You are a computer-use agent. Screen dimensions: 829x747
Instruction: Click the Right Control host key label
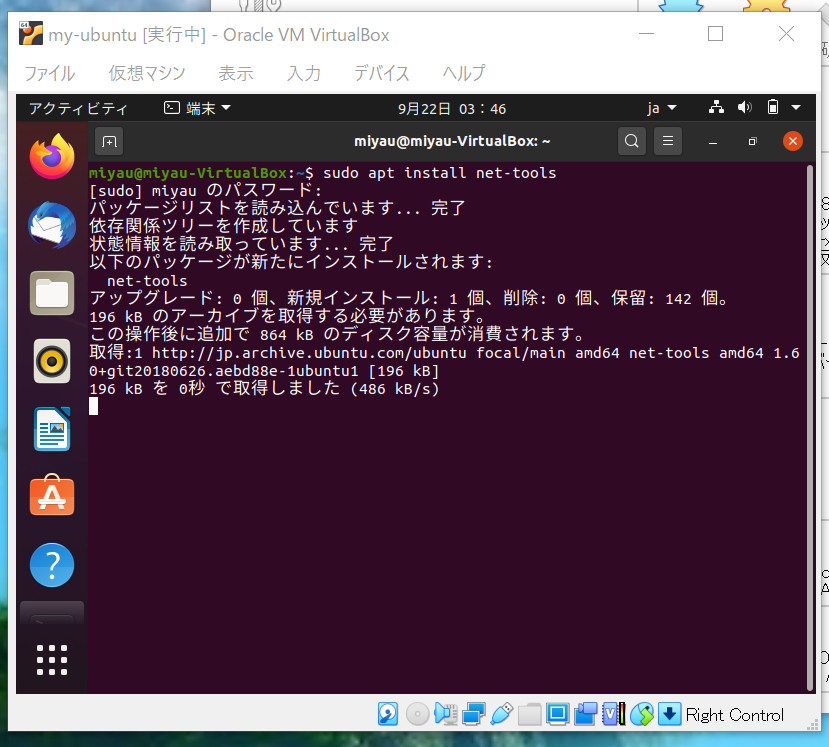click(734, 715)
